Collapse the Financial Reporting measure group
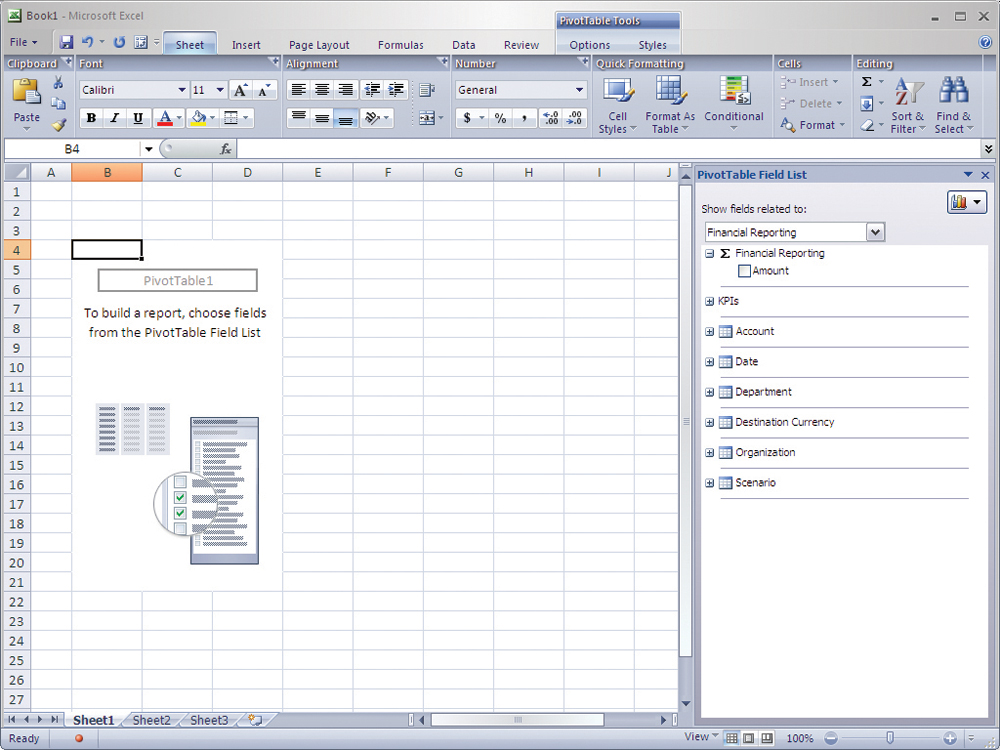The height and width of the screenshot is (750, 1000). tap(709, 253)
